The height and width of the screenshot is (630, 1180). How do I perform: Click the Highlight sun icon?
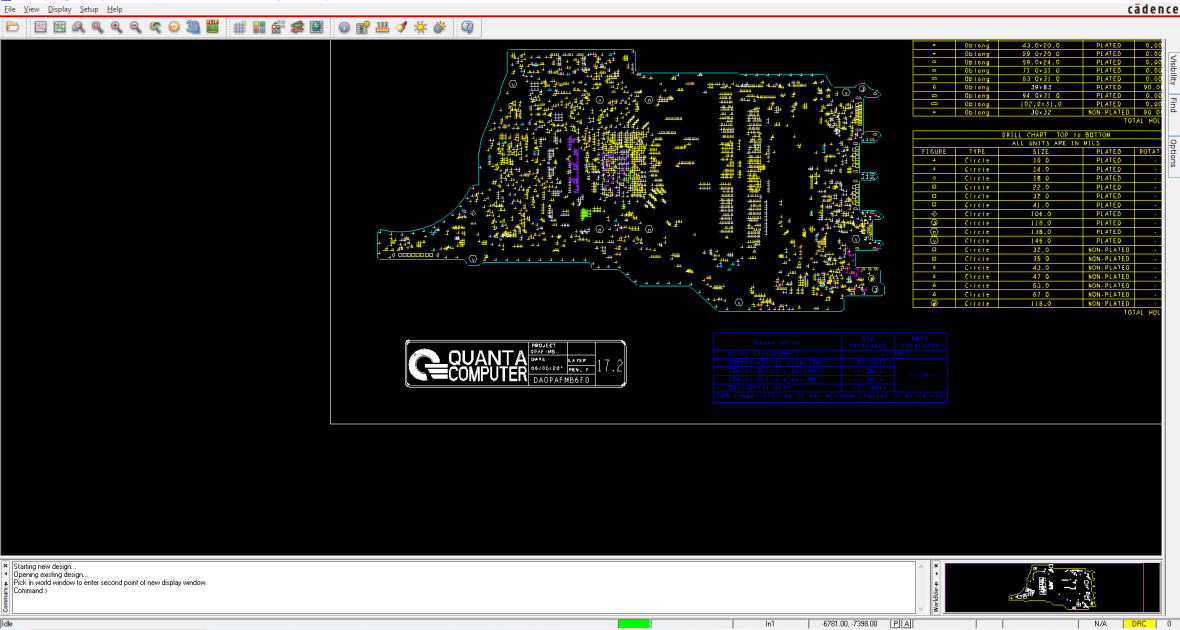421,27
